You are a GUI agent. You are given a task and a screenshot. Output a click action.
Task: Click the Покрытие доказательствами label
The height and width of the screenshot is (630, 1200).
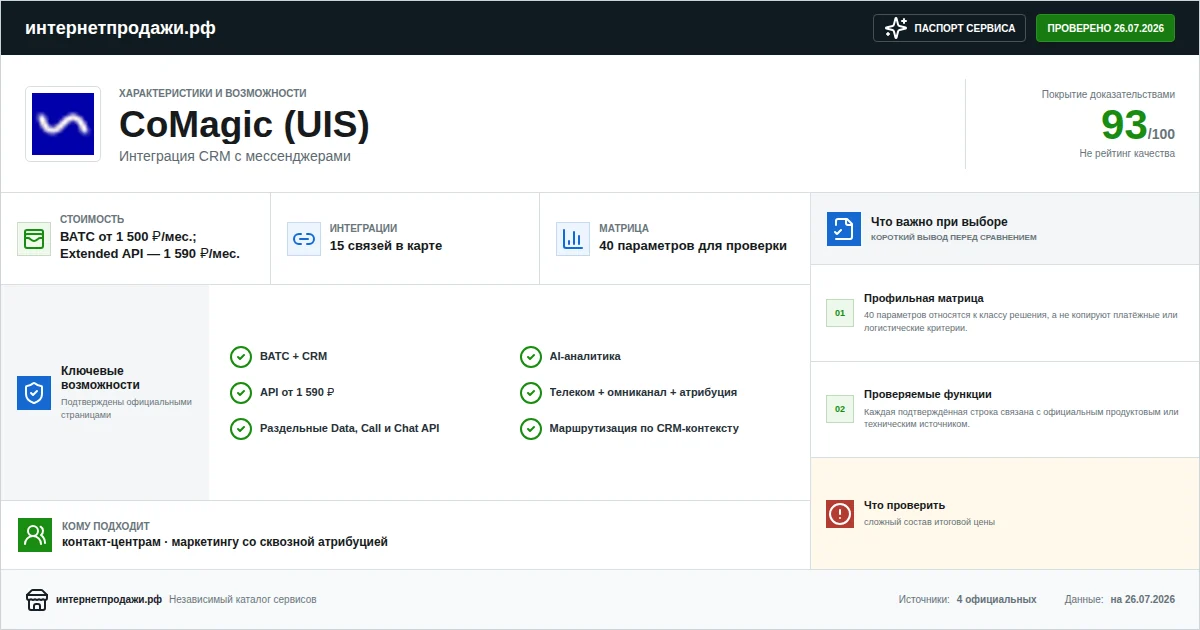pyautogui.click(x=1108, y=95)
